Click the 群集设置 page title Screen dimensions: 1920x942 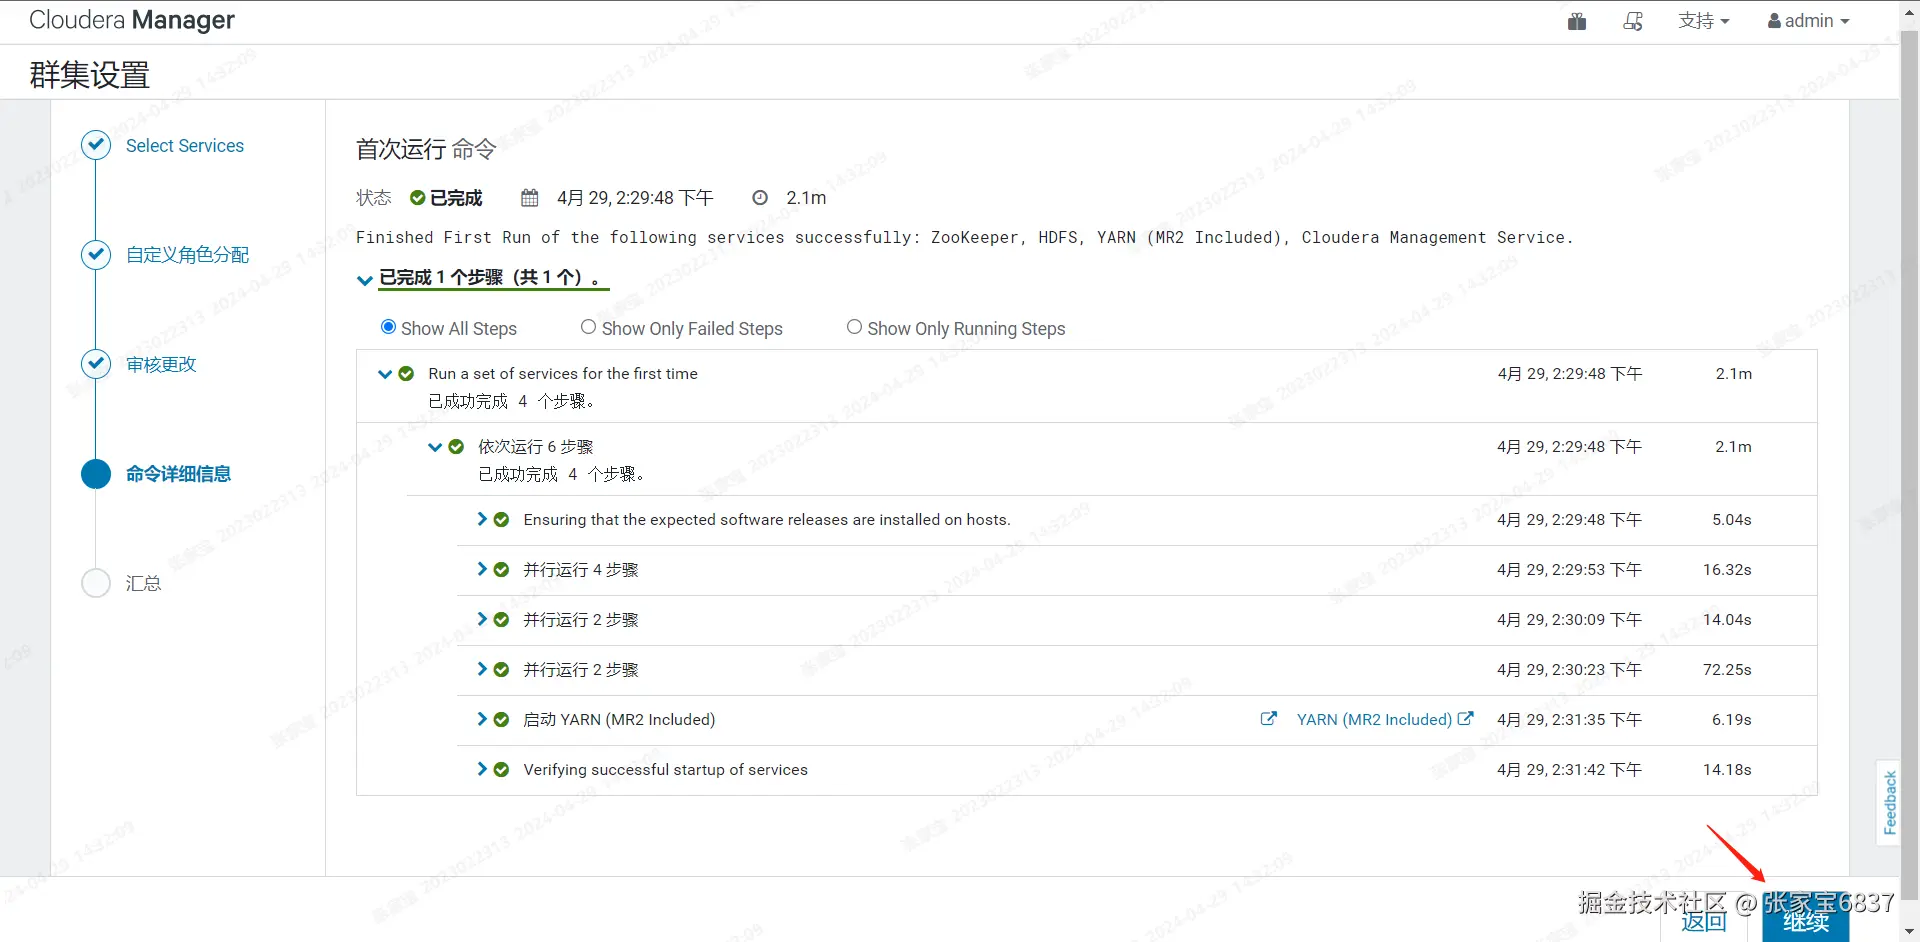pos(90,75)
